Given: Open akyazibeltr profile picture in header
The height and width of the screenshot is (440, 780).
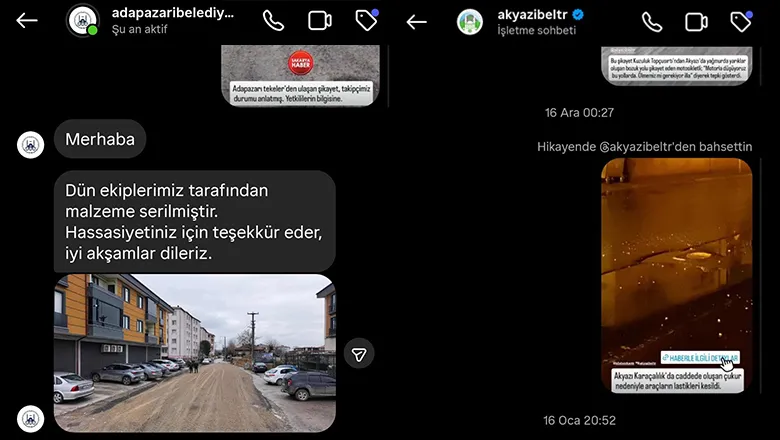Looking at the screenshot, I should click(x=470, y=22).
